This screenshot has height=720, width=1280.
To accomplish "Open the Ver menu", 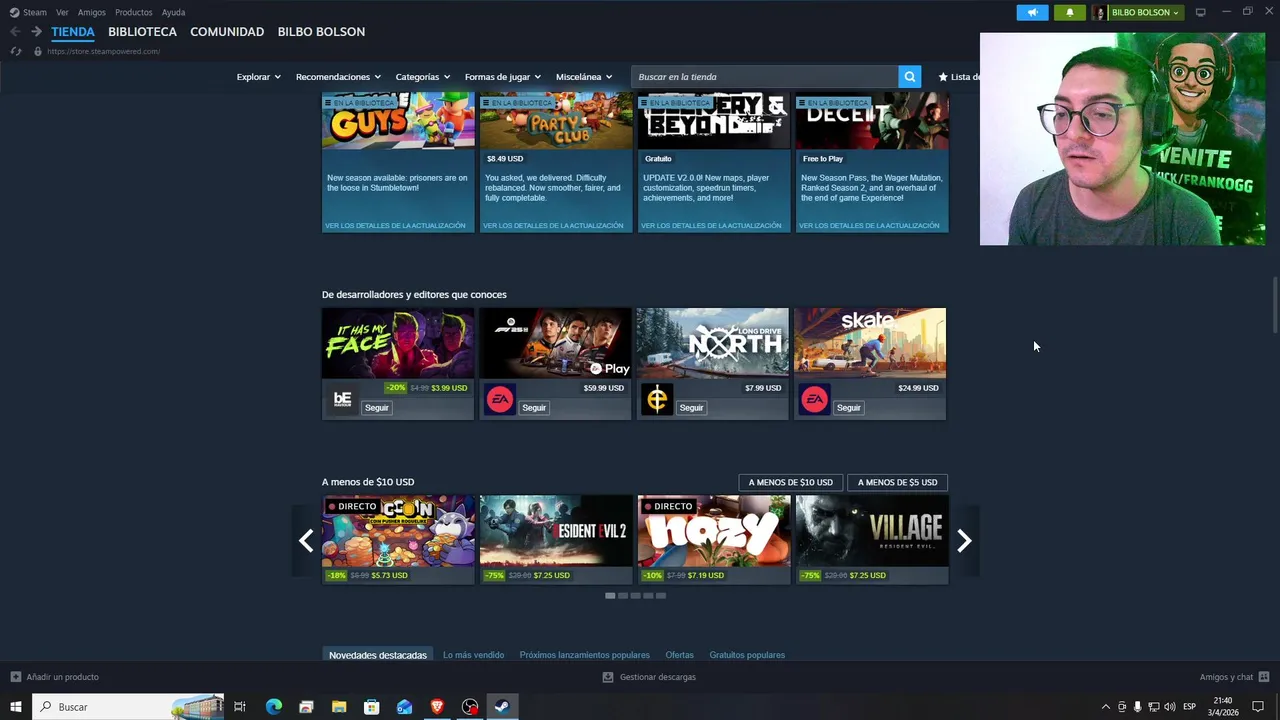I will 62,13.
